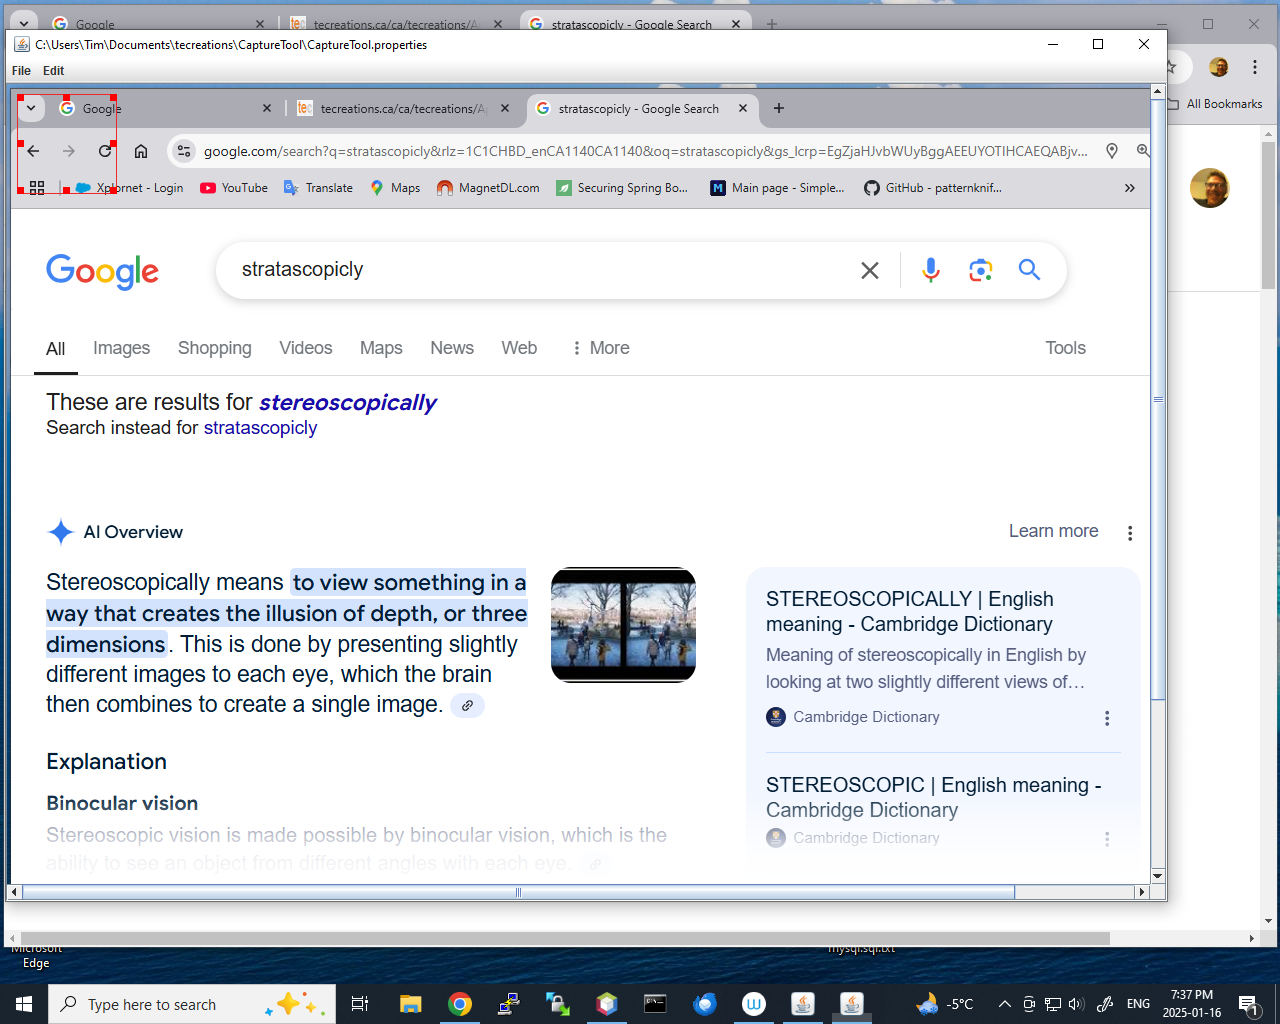Viewport: 1280px width, 1024px height.
Task: Clear the search query with X icon
Action: coord(870,270)
